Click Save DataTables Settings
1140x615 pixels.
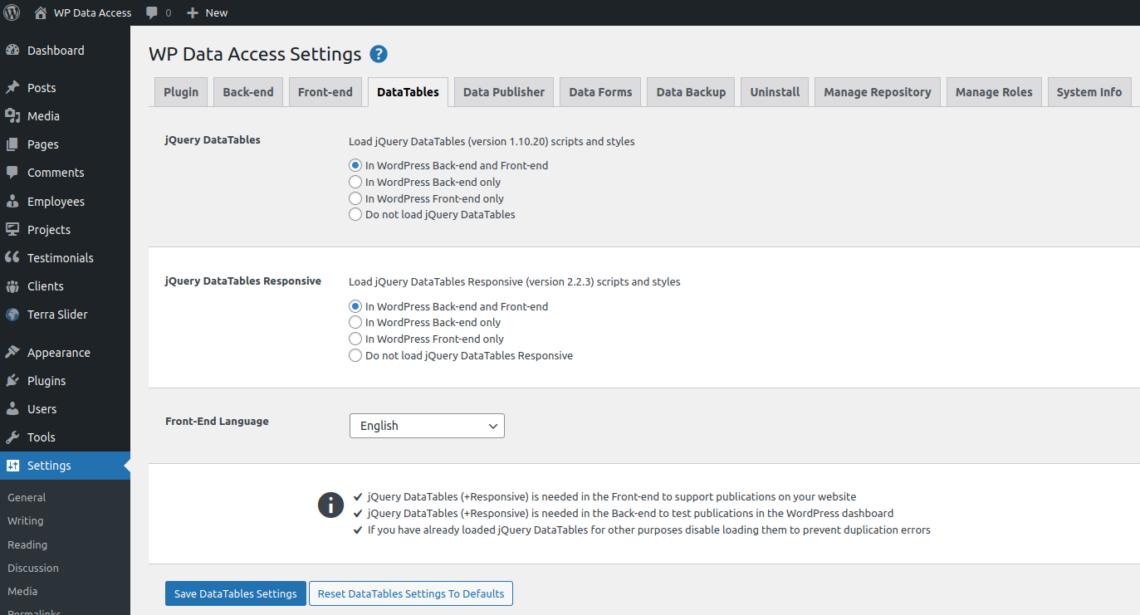pos(235,593)
